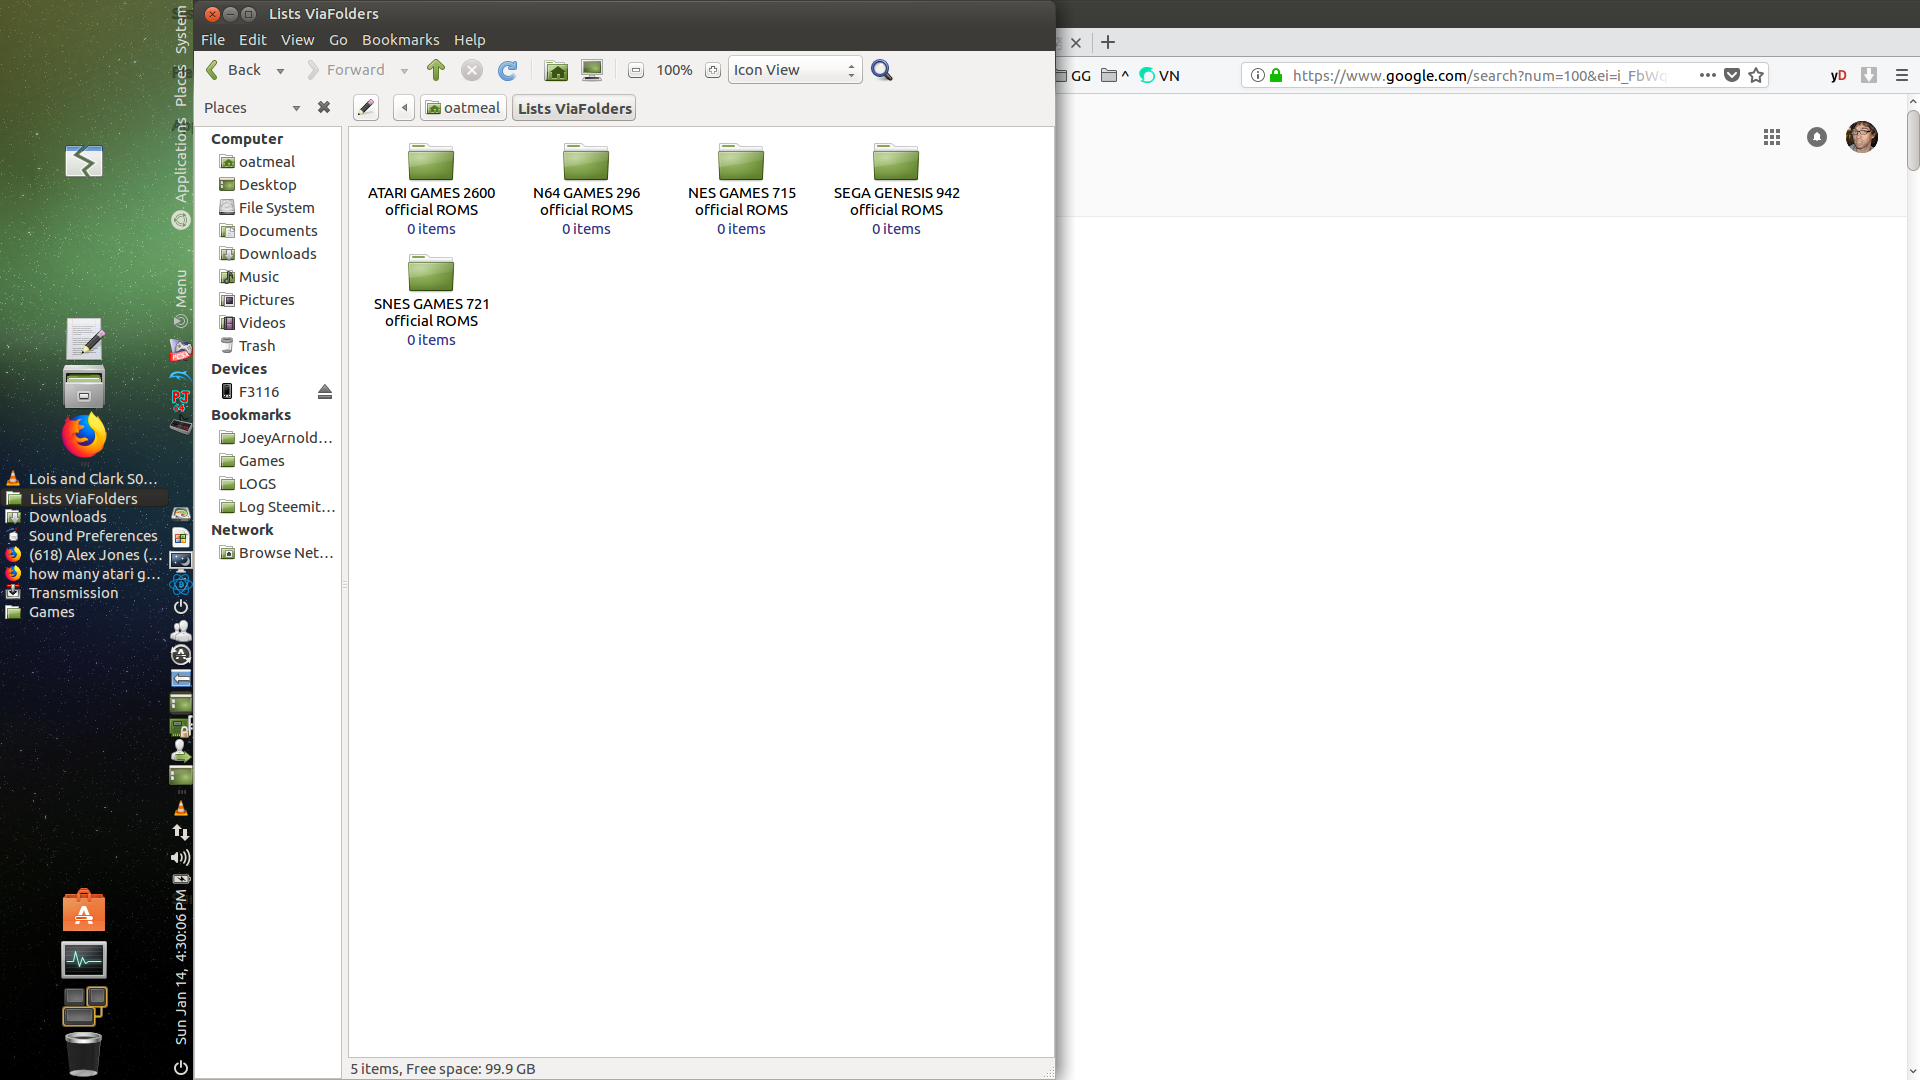The width and height of the screenshot is (1920, 1080).
Task: Click the path bar left-scroll arrow
Action: 404,108
